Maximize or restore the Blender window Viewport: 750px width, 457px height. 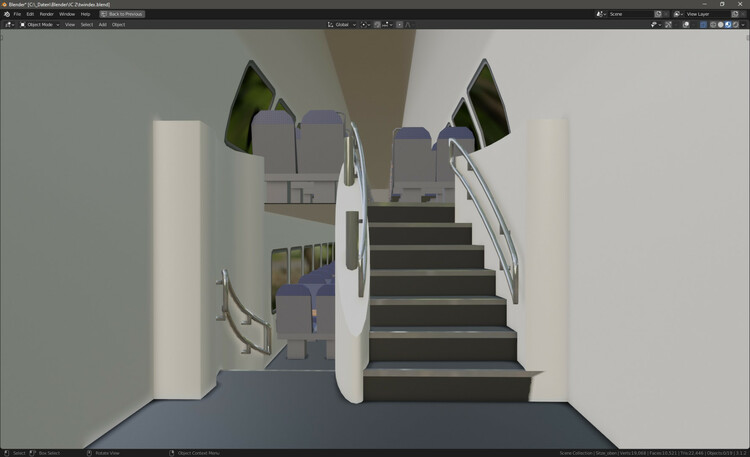pyautogui.click(x=722, y=4)
